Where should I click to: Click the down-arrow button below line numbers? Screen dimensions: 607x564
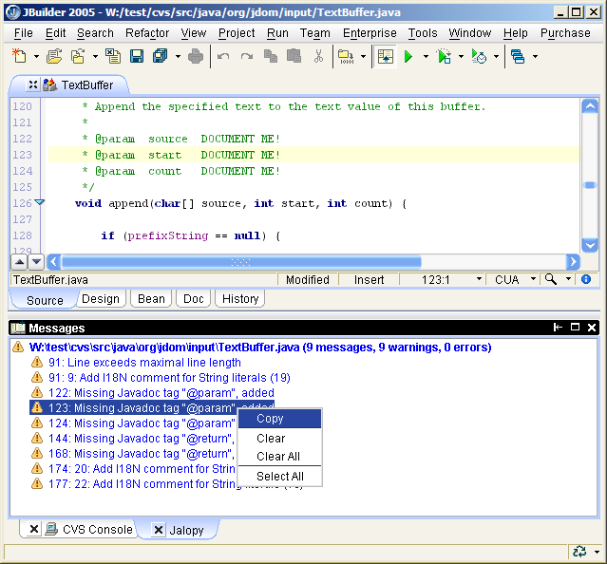(x=36, y=262)
